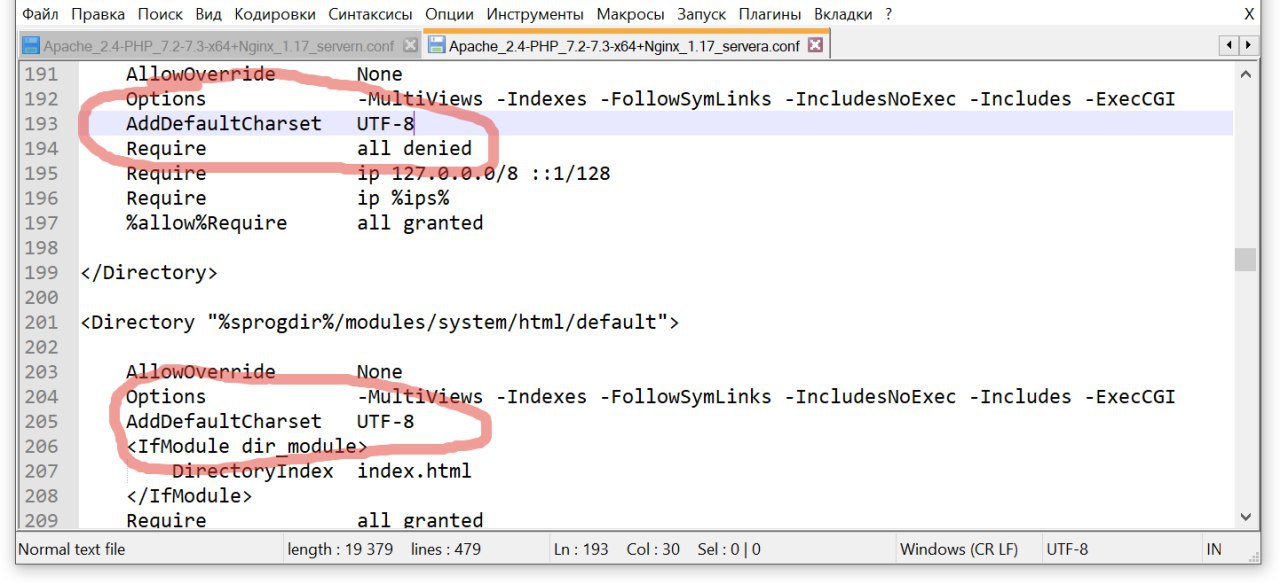1280x584 pixels.
Task: Click the save icon on servera.conf tab
Action: [436, 46]
